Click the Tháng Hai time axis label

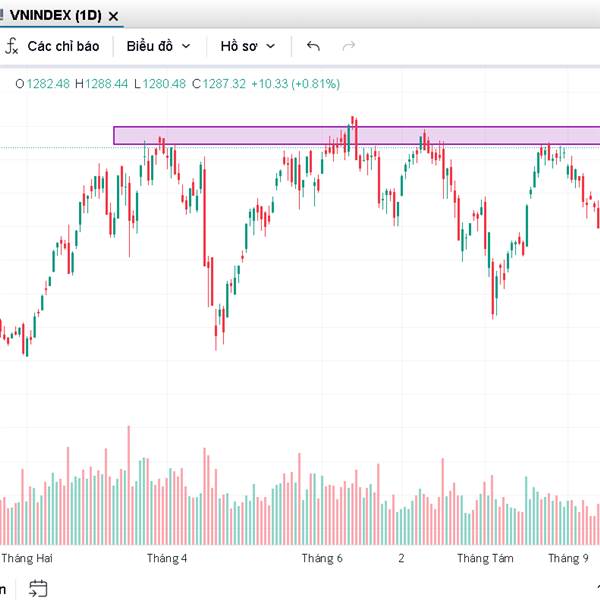[x=27, y=558]
